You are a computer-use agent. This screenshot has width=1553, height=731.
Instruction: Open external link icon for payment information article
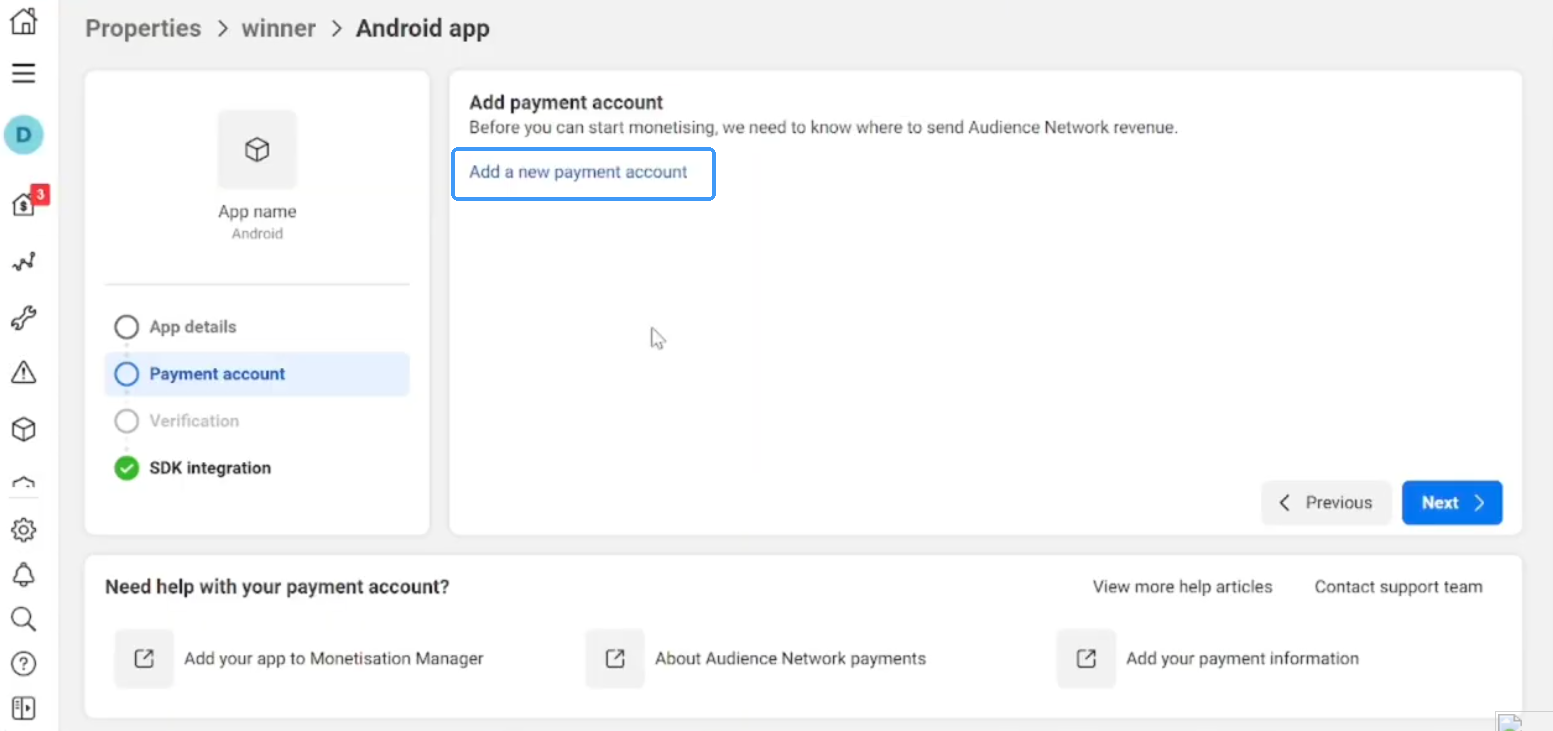1086,658
